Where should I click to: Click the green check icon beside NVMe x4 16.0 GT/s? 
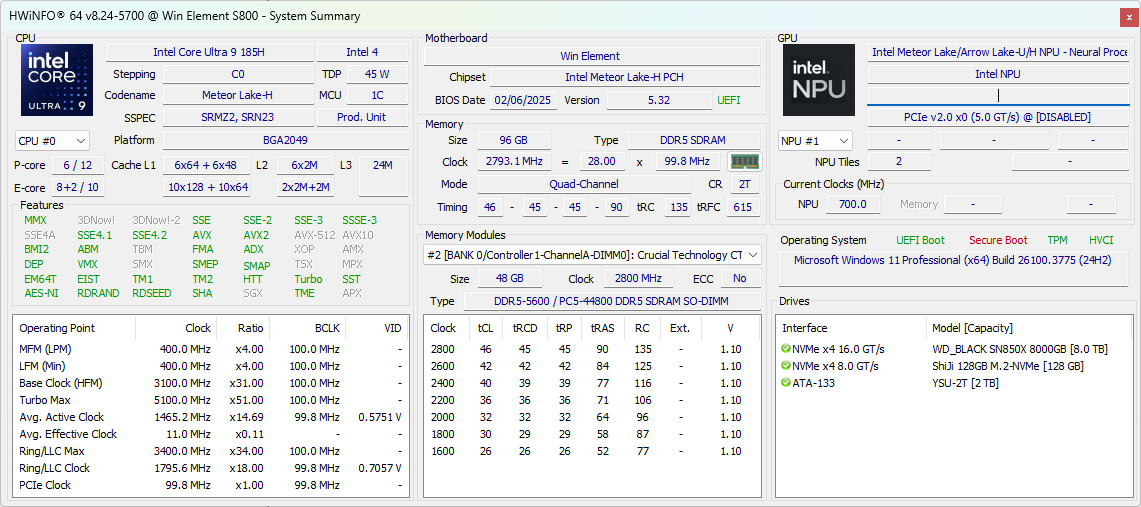[x=786, y=349]
